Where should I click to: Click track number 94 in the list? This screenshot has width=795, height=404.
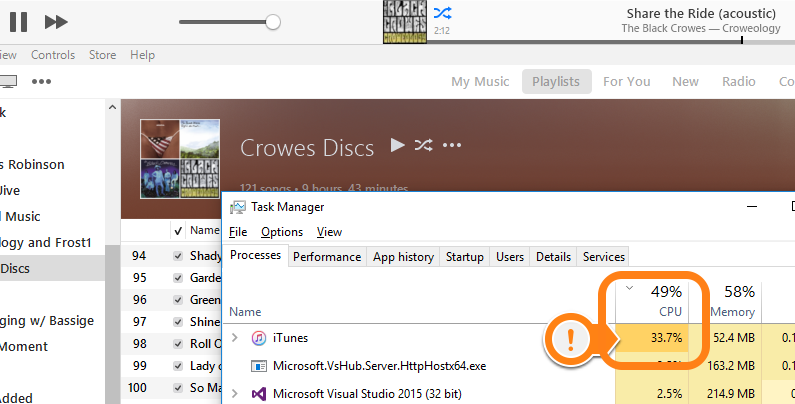click(x=139, y=256)
